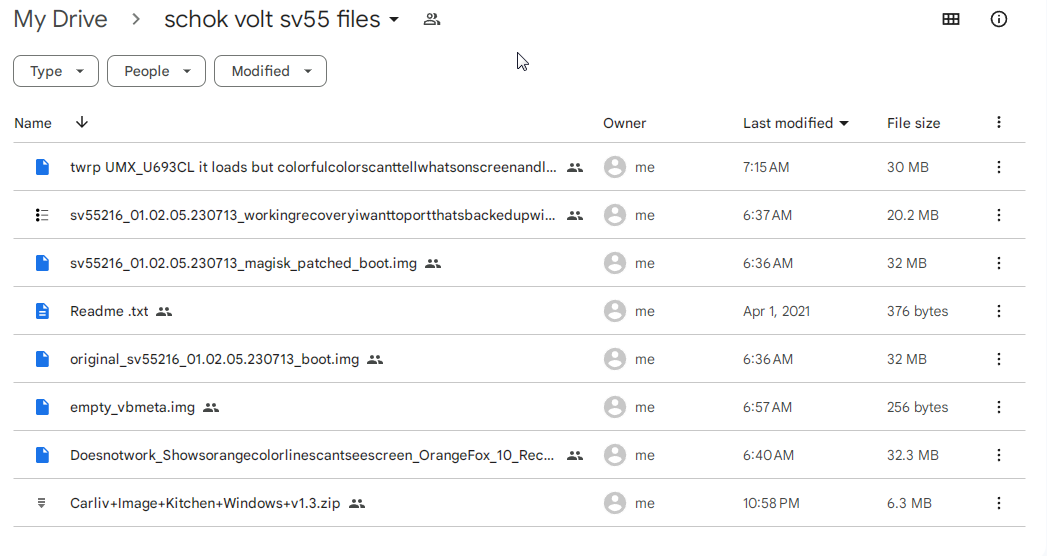The height and width of the screenshot is (556, 1047).
Task: Open more actions for magisk_patched_boot.img
Action: coord(999,263)
